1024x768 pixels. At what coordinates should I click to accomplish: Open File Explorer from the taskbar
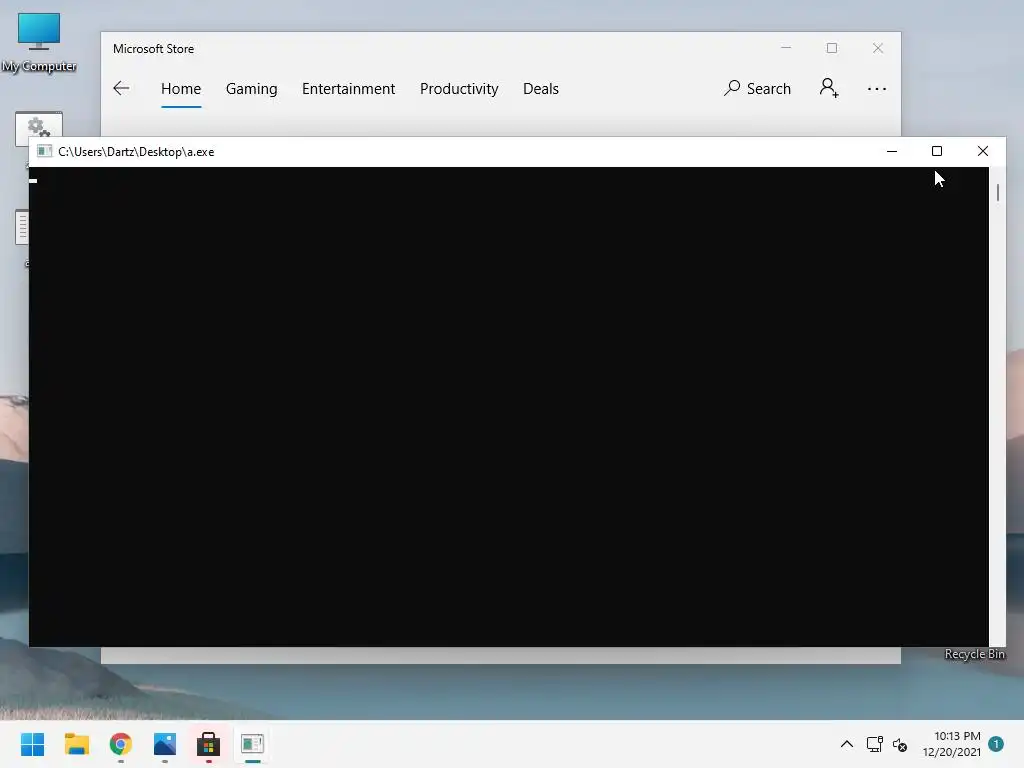76,744
